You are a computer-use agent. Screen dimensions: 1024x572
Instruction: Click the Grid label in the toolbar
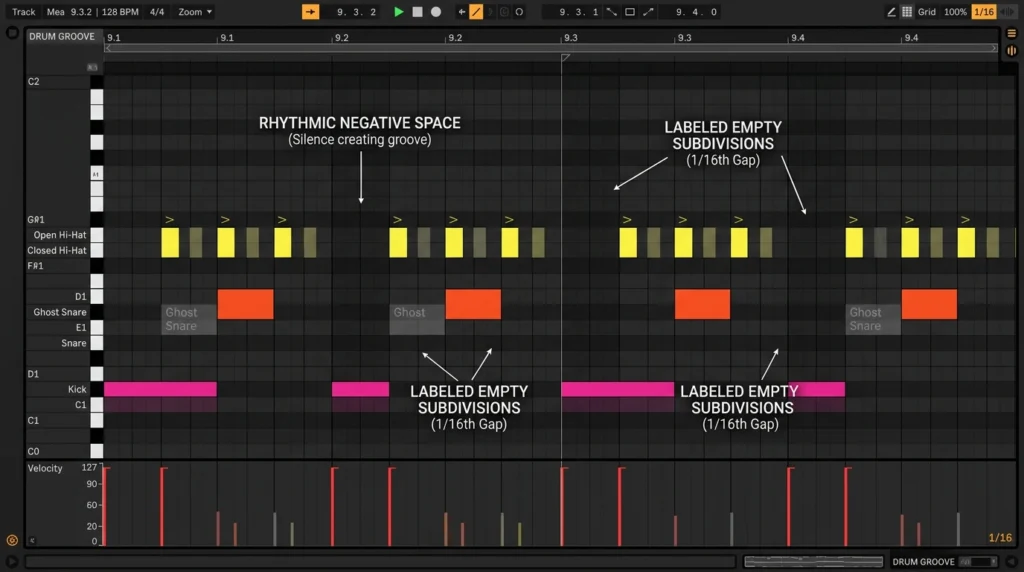[x=927, y=12]
